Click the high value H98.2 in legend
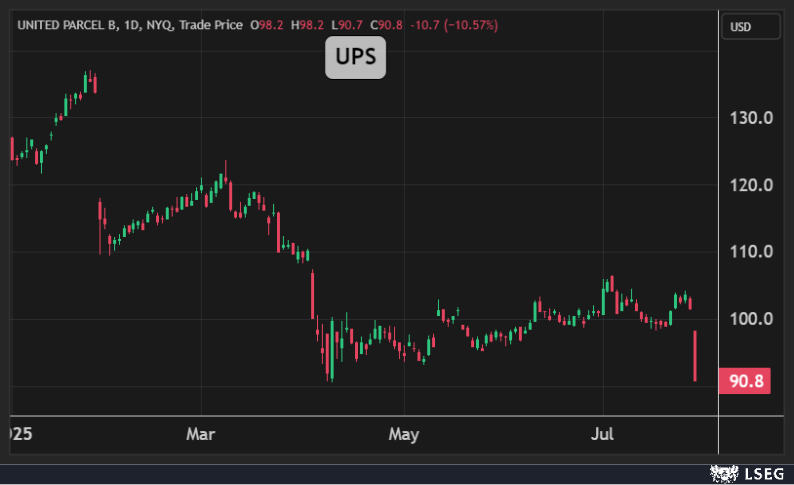 pyautogui.click(x=307, y=24)
